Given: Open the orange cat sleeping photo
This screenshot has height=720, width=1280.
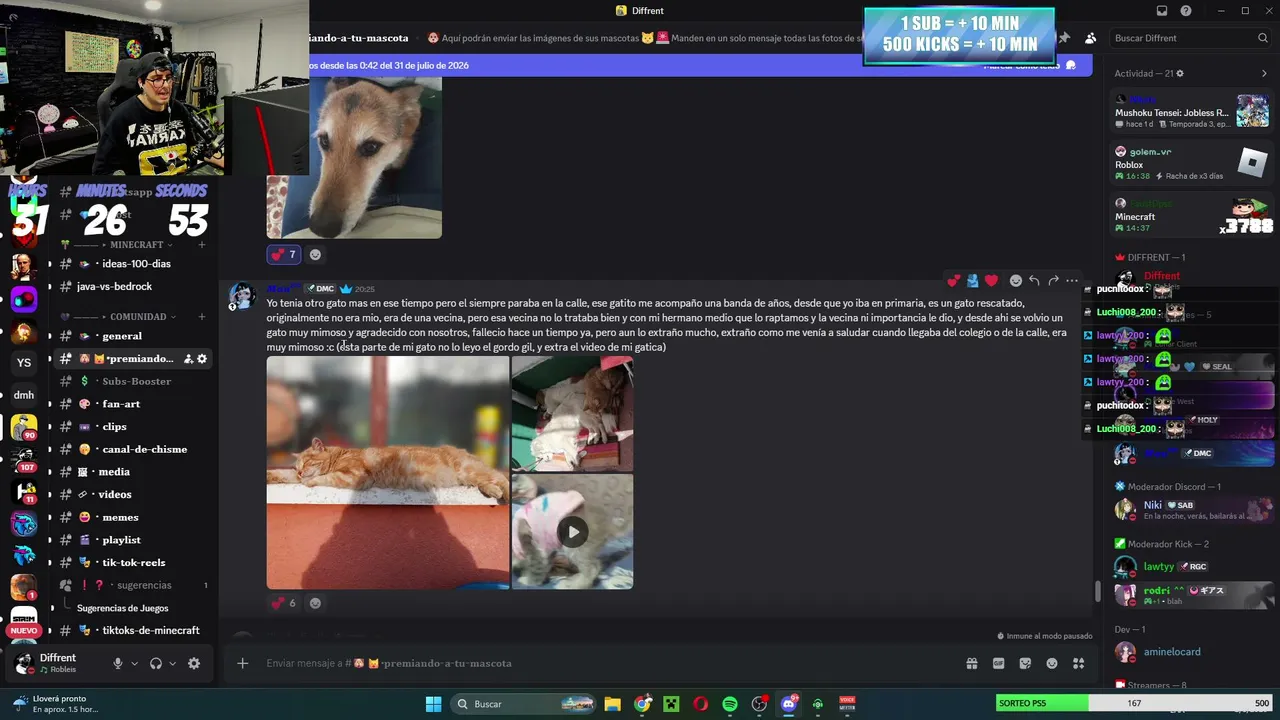Looking at the screenshot, I should (388, 473).
